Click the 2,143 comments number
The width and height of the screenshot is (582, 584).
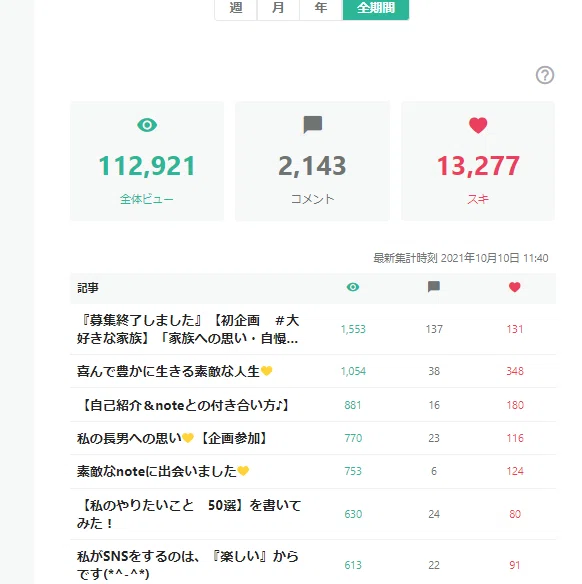(x=312, y=166)
